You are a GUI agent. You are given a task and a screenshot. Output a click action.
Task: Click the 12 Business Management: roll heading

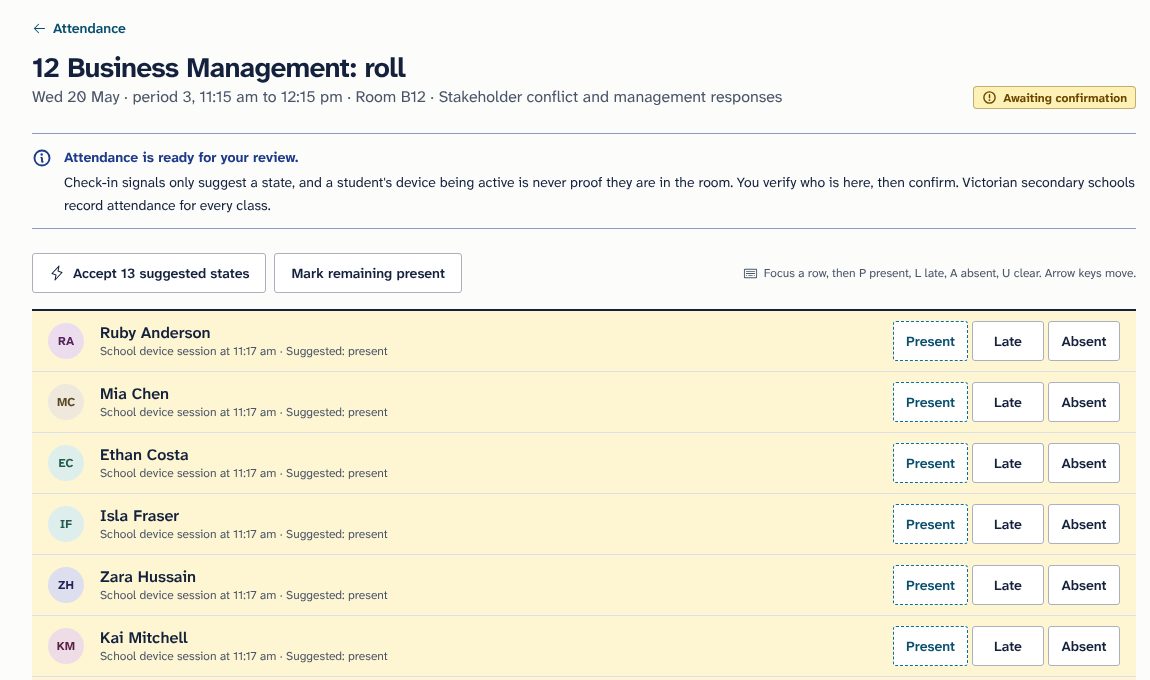219,67
